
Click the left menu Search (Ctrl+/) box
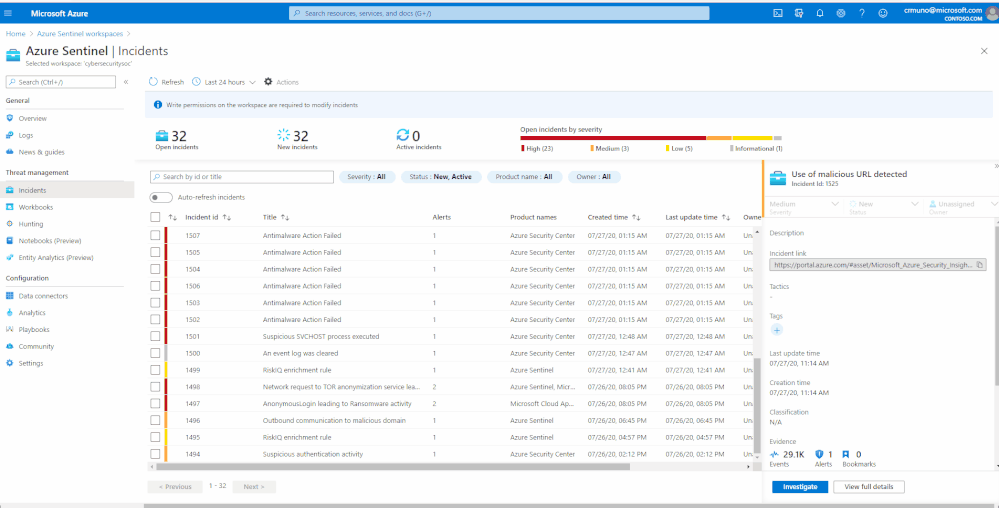[61, 82]
